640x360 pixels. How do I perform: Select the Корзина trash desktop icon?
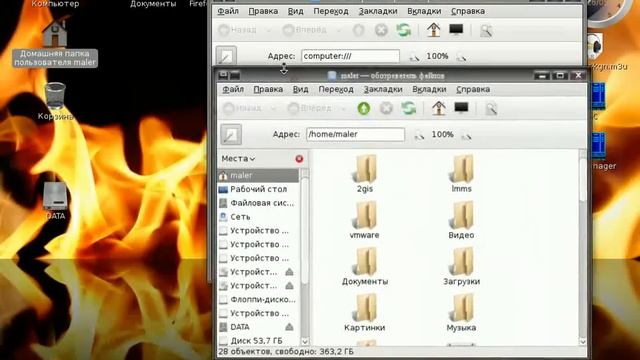(x=55, y=101)
